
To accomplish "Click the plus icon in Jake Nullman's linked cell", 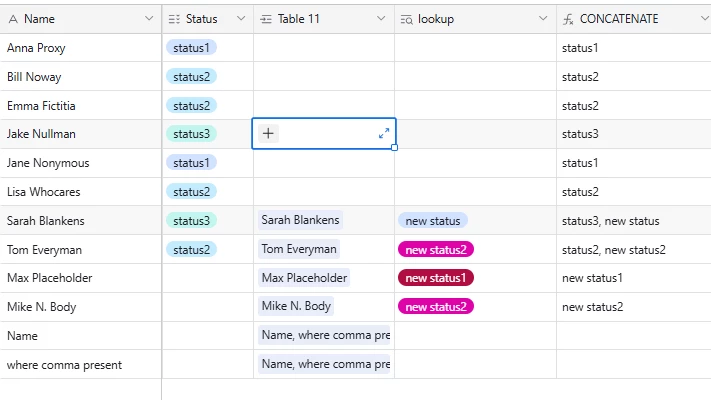I will (268, 133).
